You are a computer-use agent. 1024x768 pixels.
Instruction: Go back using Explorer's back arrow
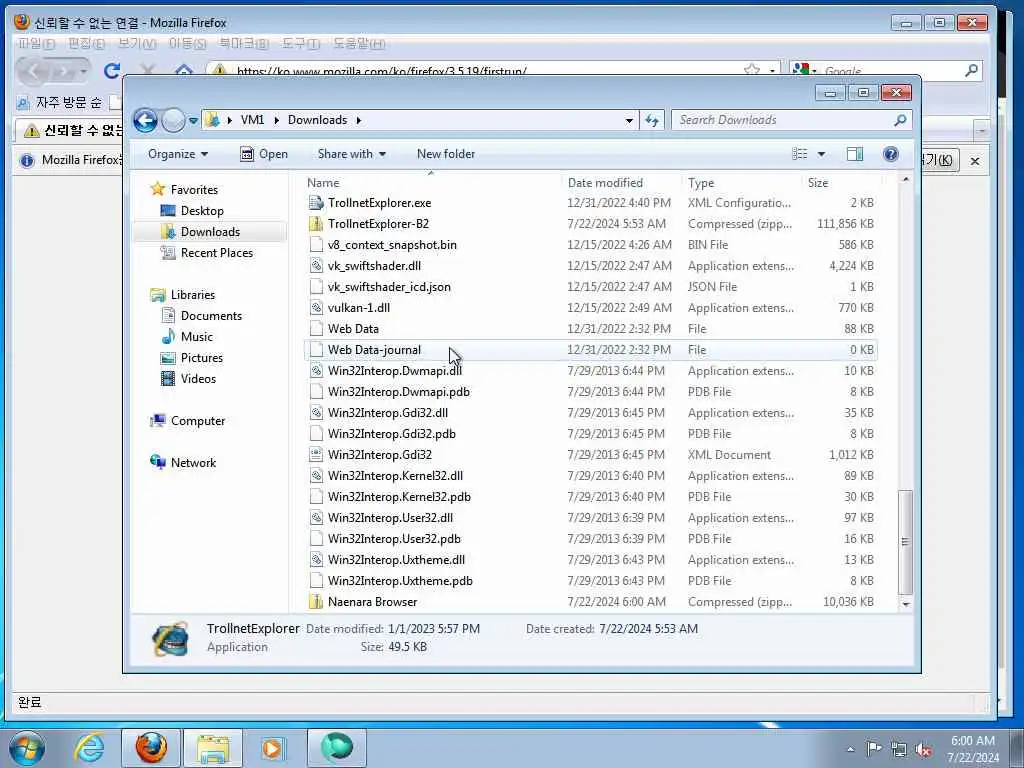click(145, 120)
